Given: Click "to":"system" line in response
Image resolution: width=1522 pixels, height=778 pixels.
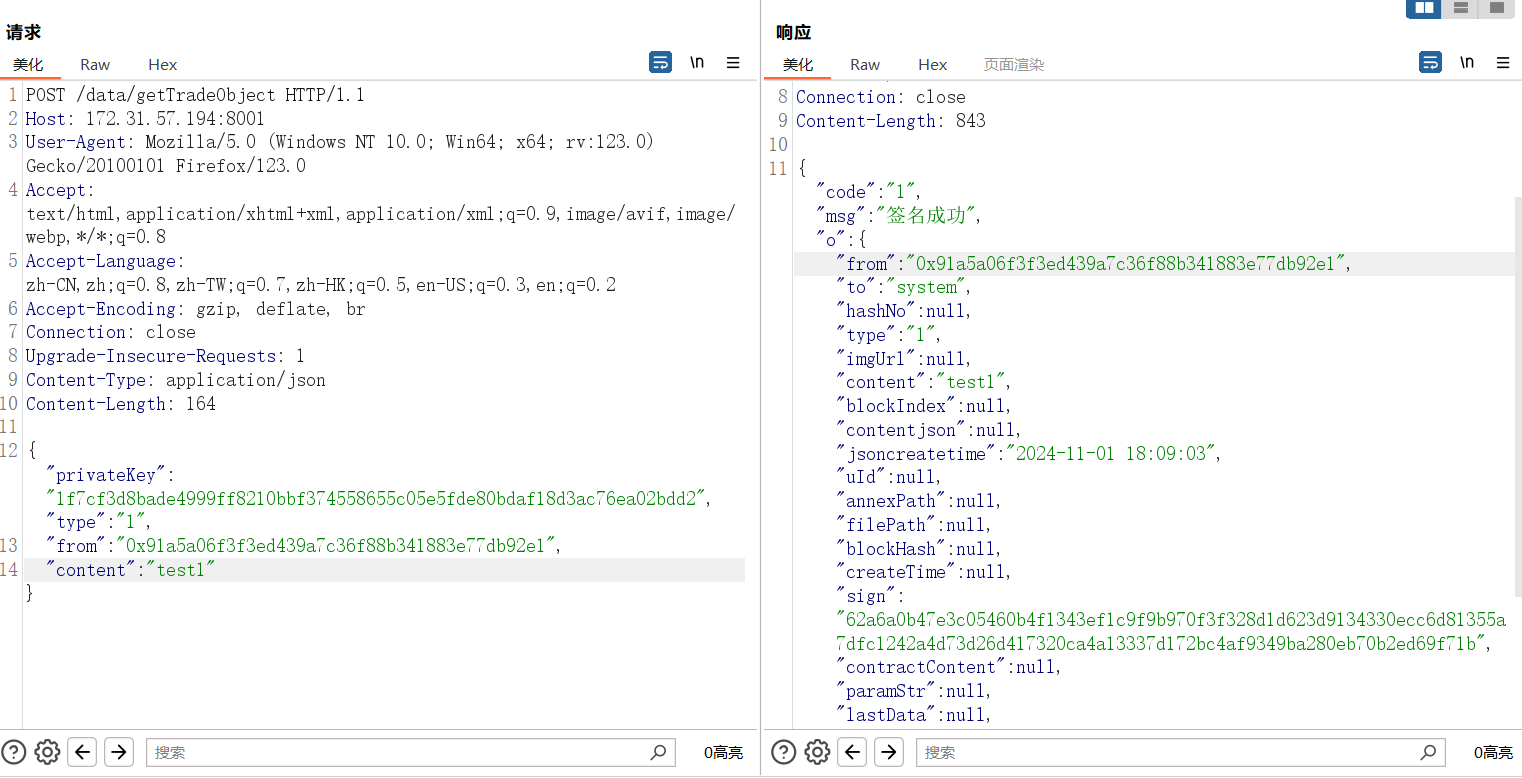Looking at the screenshot, I should [x=903, y=287].
